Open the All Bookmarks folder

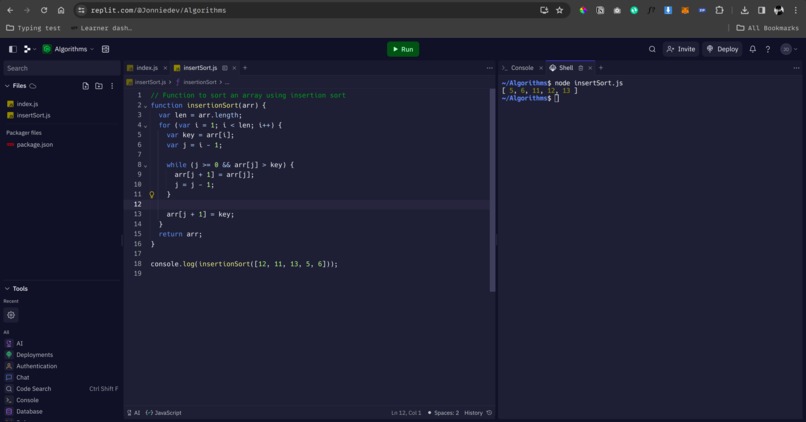(x=767, y=28)
